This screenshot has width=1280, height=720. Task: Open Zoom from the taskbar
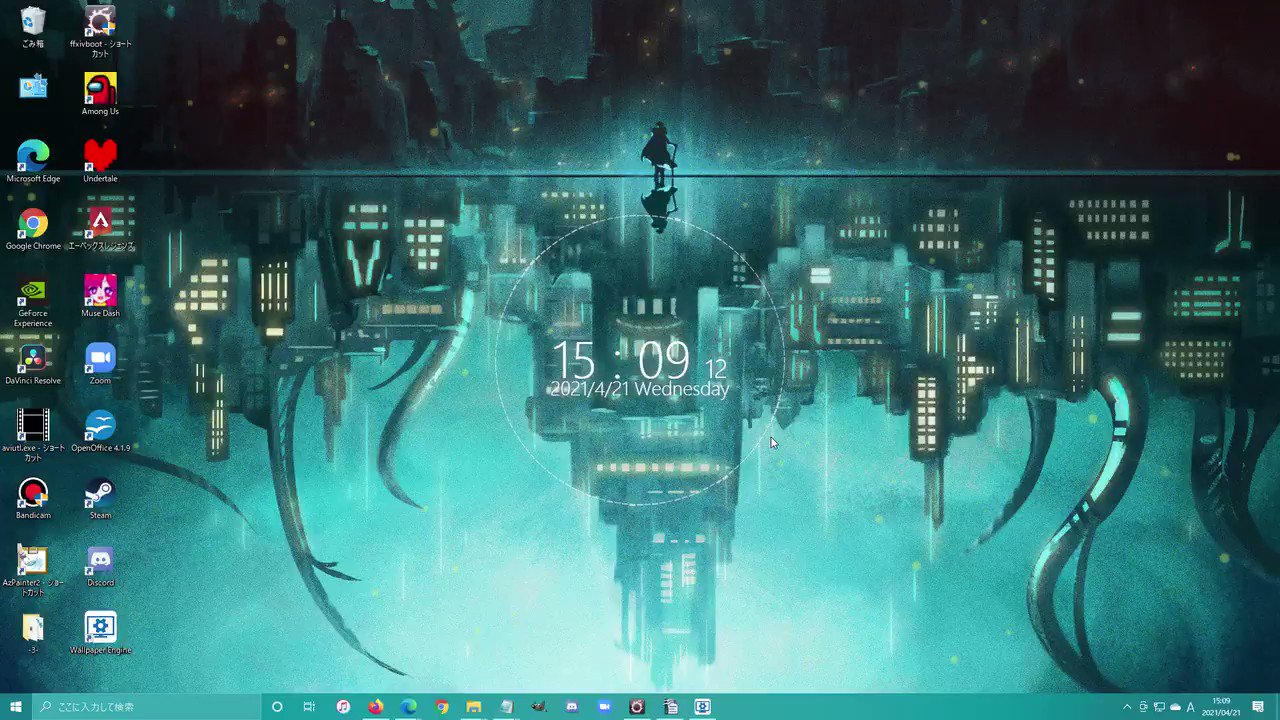604,707
